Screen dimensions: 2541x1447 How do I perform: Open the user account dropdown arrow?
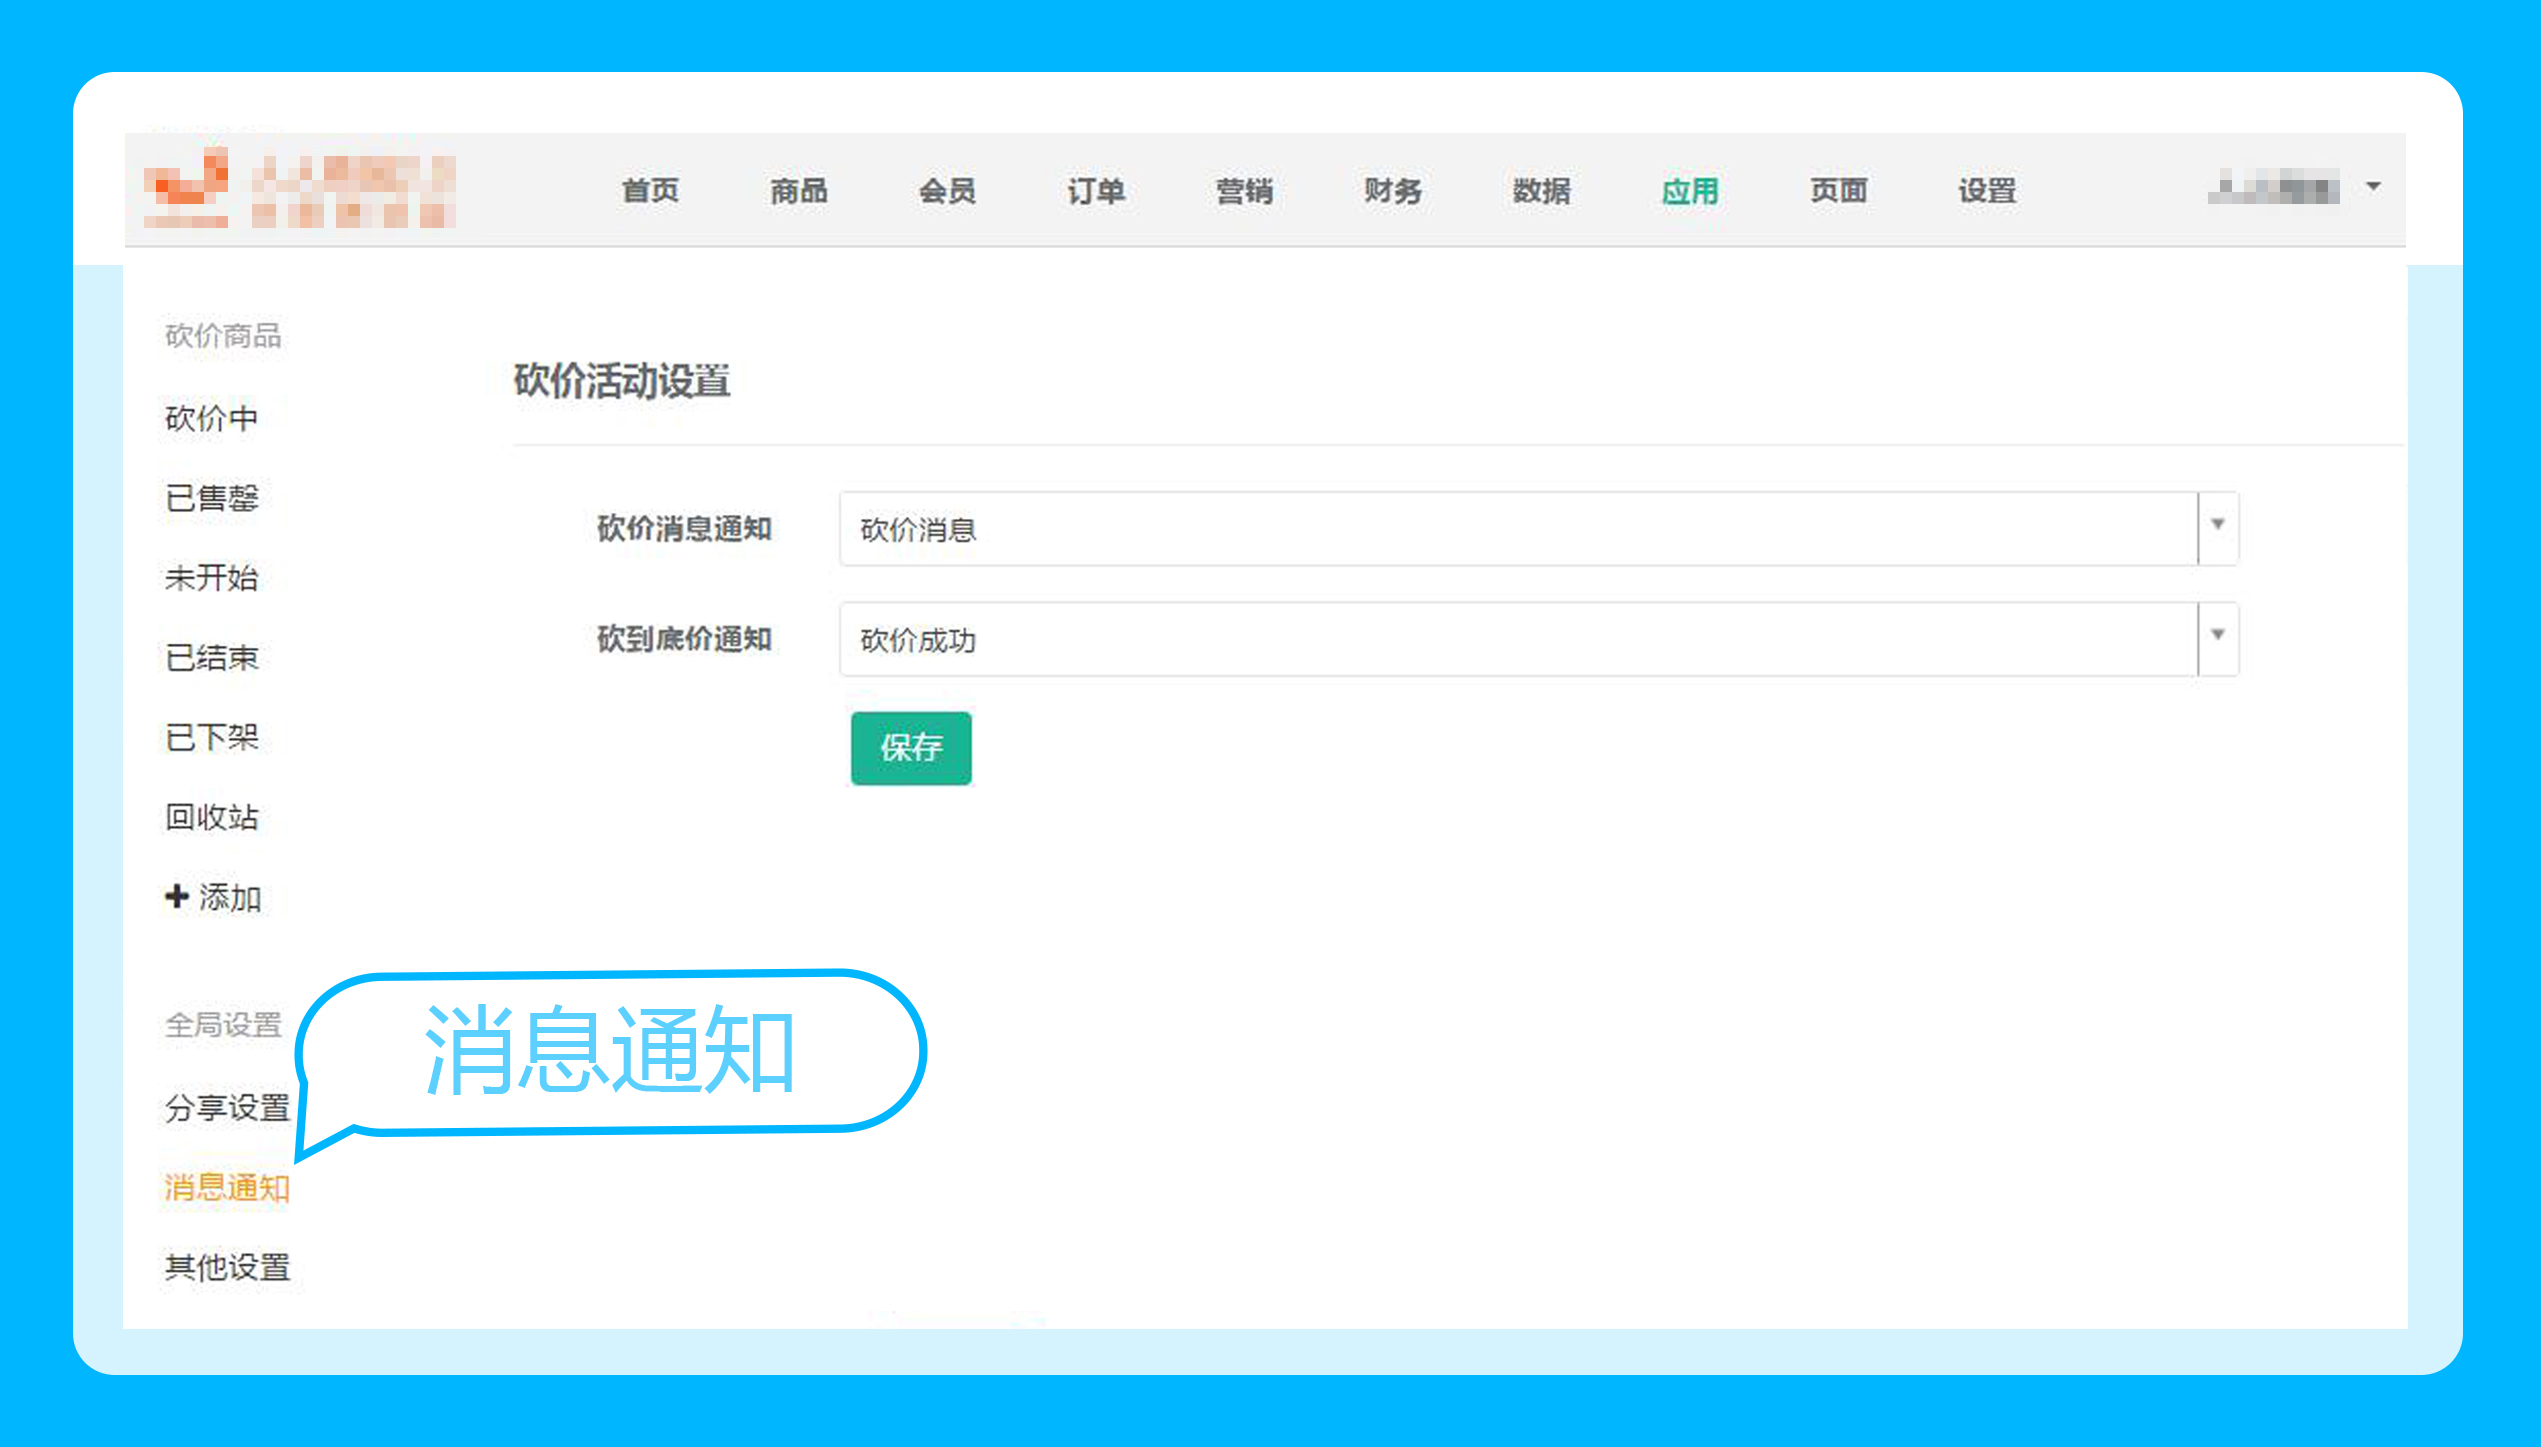(x=2373, y=187)
